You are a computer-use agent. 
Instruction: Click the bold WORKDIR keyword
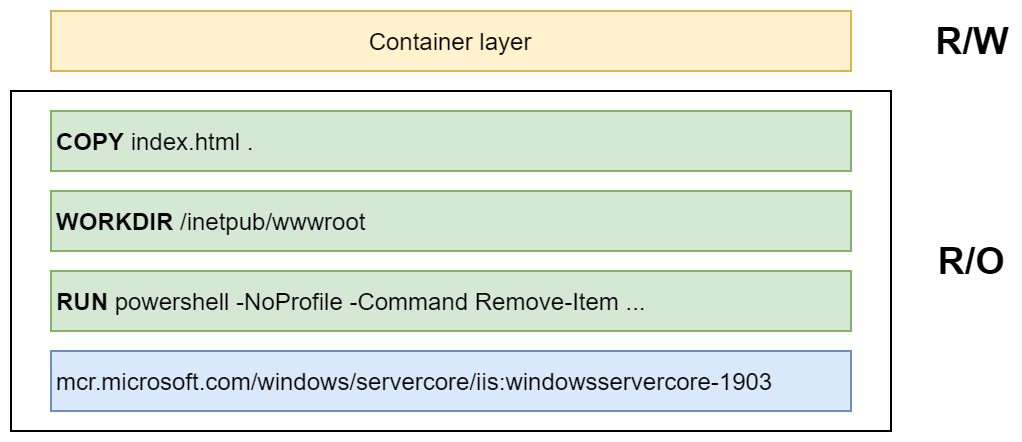[115, 222]
